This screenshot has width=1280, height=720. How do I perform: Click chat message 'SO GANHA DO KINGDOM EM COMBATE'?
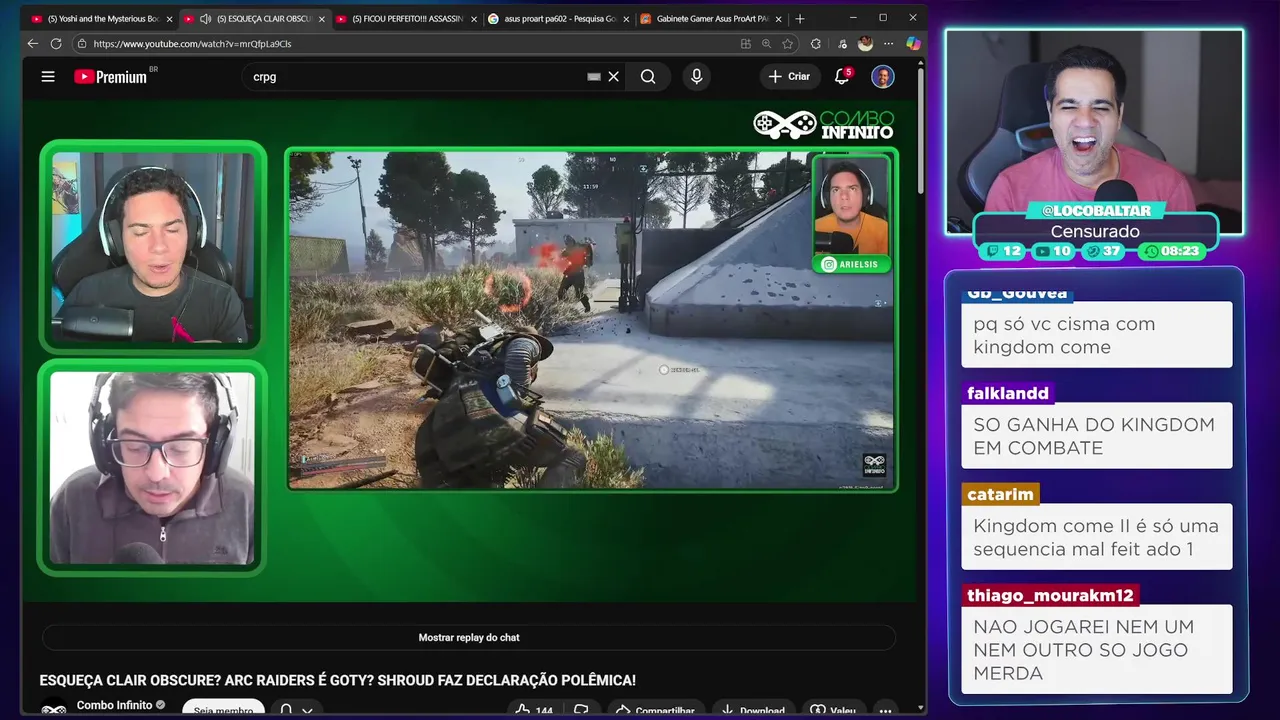pos(1096,436)
